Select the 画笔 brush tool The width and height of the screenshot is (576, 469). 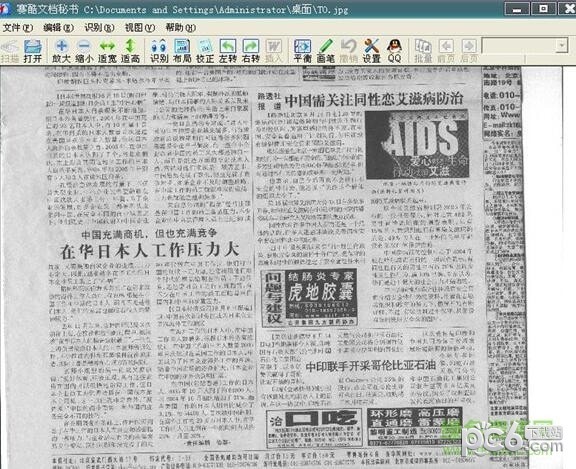tap(325, 51)
